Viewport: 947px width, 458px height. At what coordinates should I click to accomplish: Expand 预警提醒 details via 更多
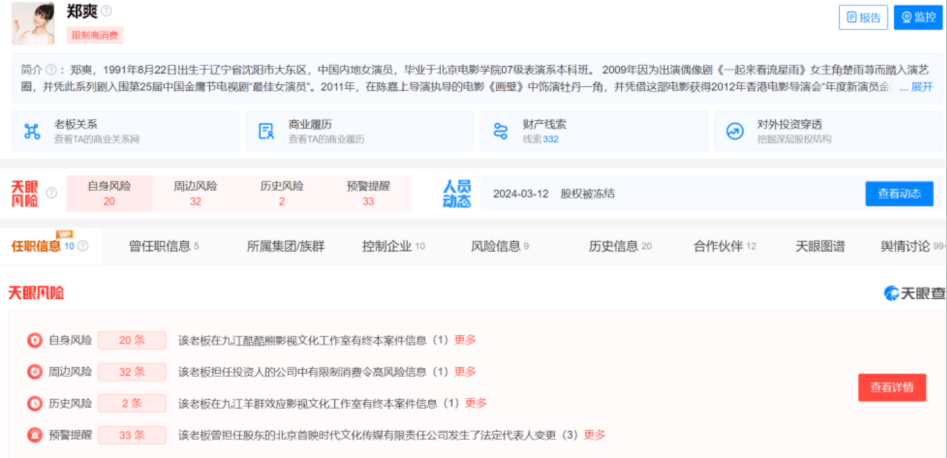[x=595, y=435]
